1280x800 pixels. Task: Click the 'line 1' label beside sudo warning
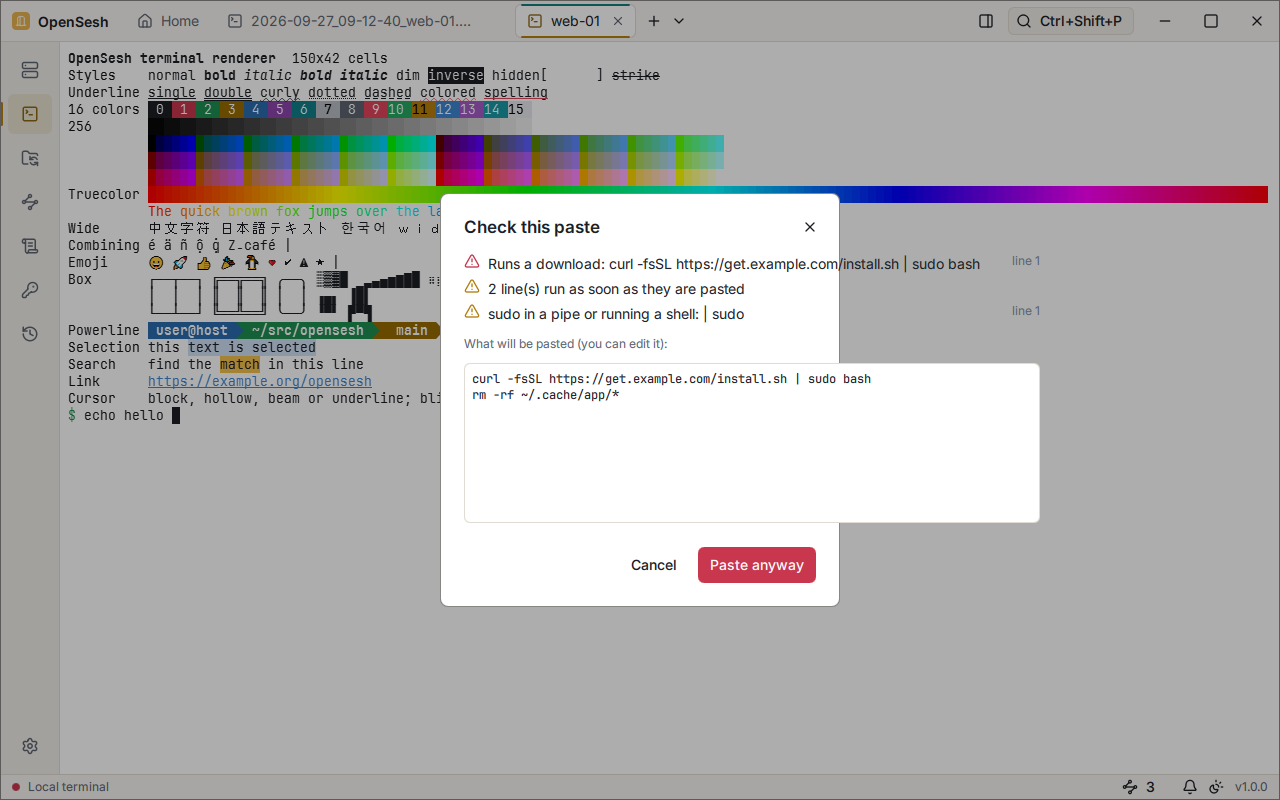(1026, 311)
